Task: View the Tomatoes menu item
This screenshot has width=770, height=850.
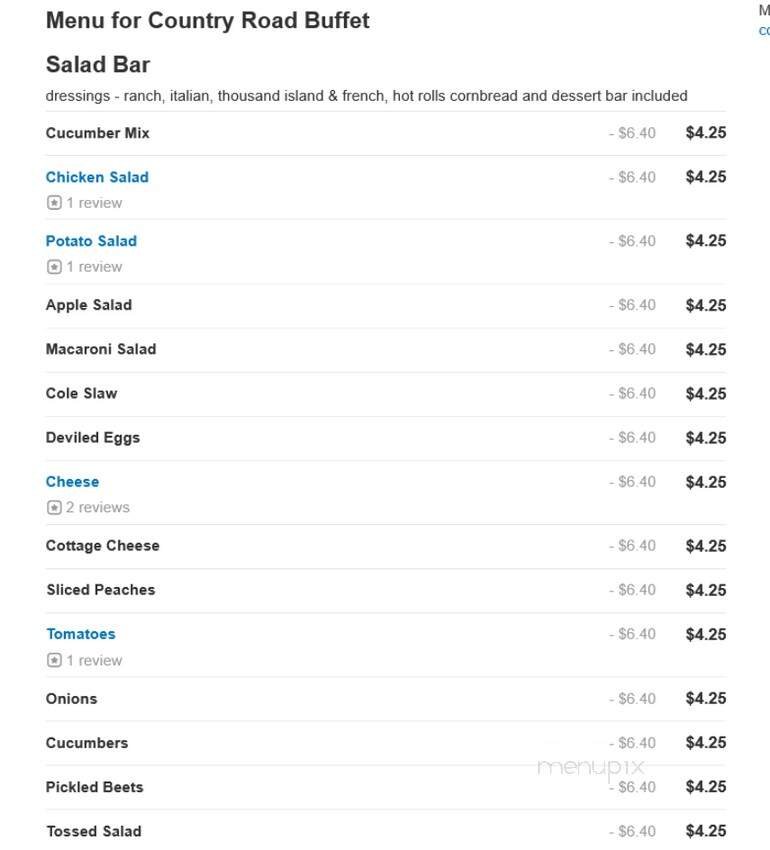Action: tap(81, 633)
